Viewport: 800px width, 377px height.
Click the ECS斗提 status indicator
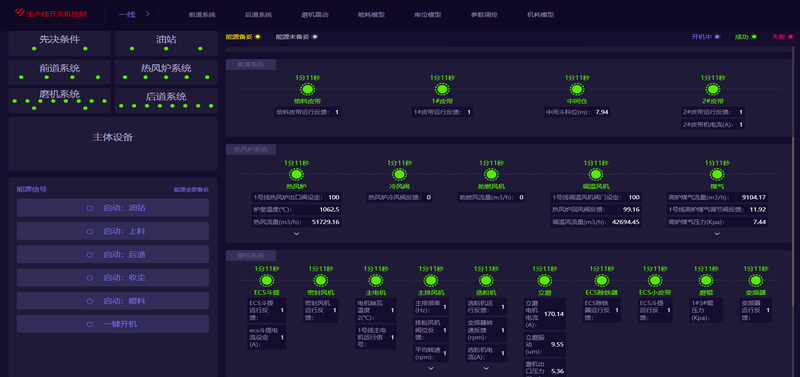pyautogui.click(x=266, y=280)
